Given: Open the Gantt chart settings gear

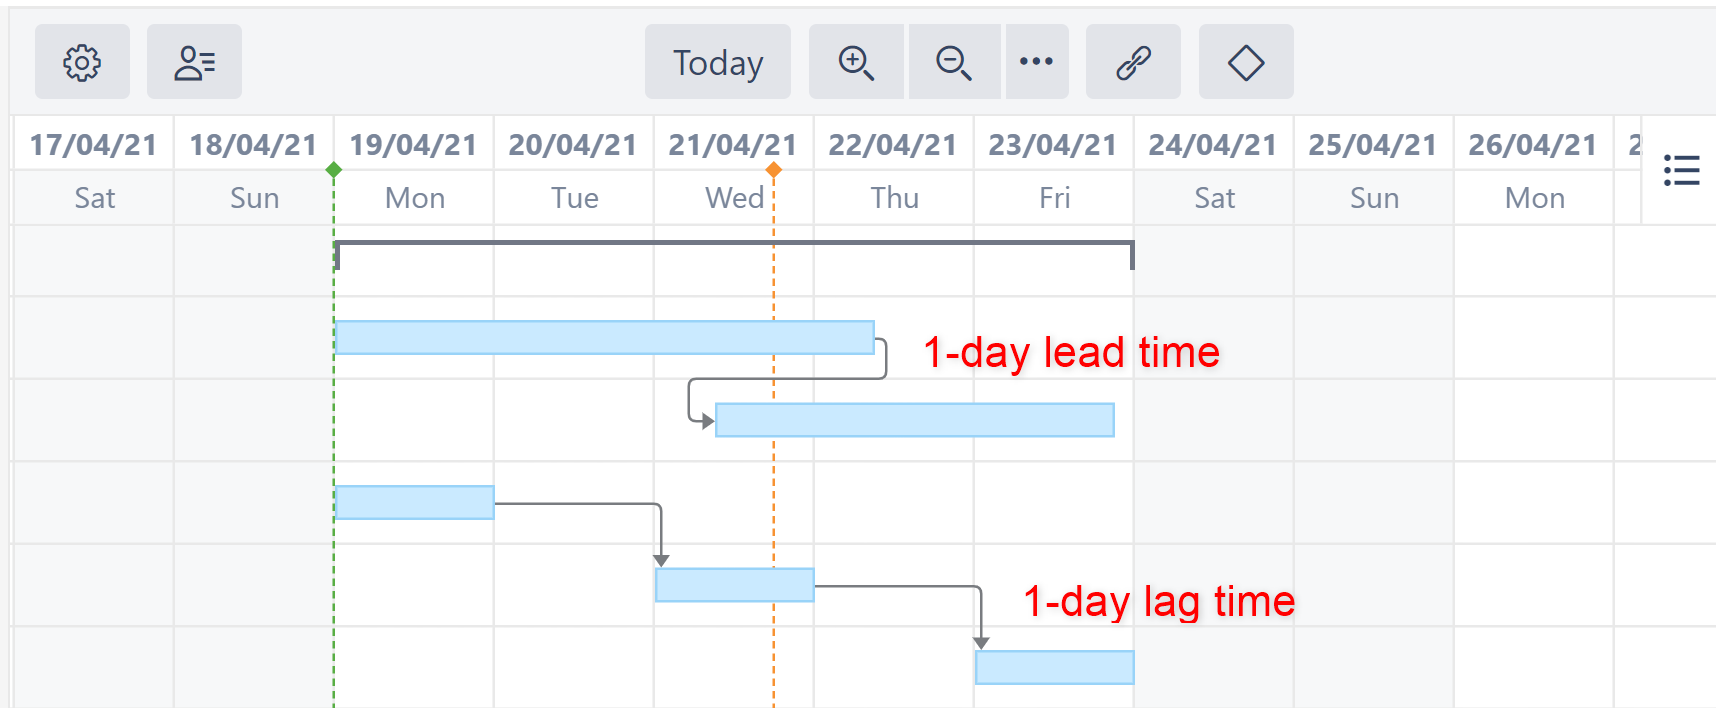Looking at the screenshot, I should click(x=82, y=62).
